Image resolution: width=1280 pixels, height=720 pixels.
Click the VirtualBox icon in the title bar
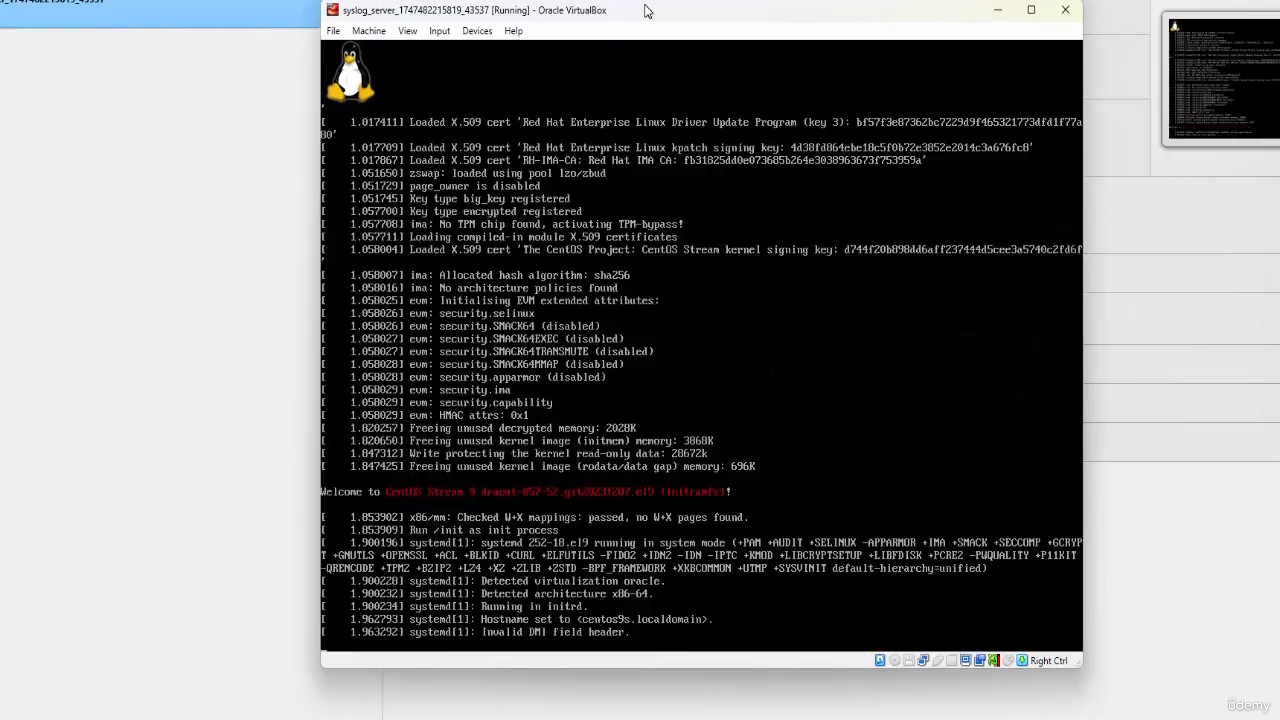pos(332,10)
